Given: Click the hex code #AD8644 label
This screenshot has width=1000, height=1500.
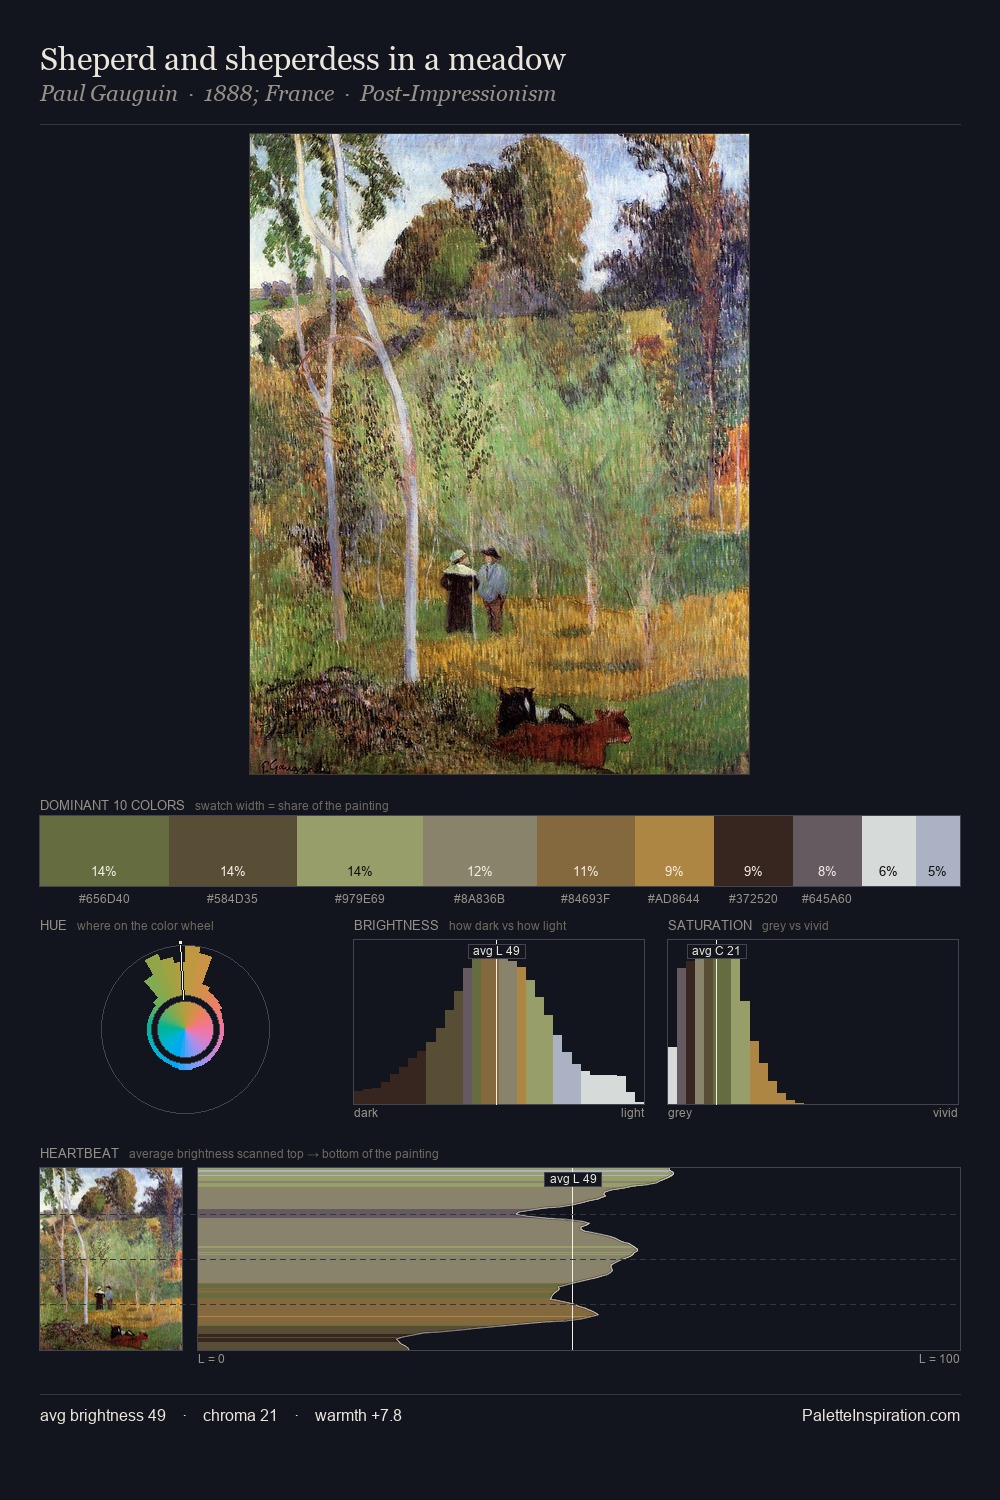Looking at the screenshot, I should click(674, 899).
